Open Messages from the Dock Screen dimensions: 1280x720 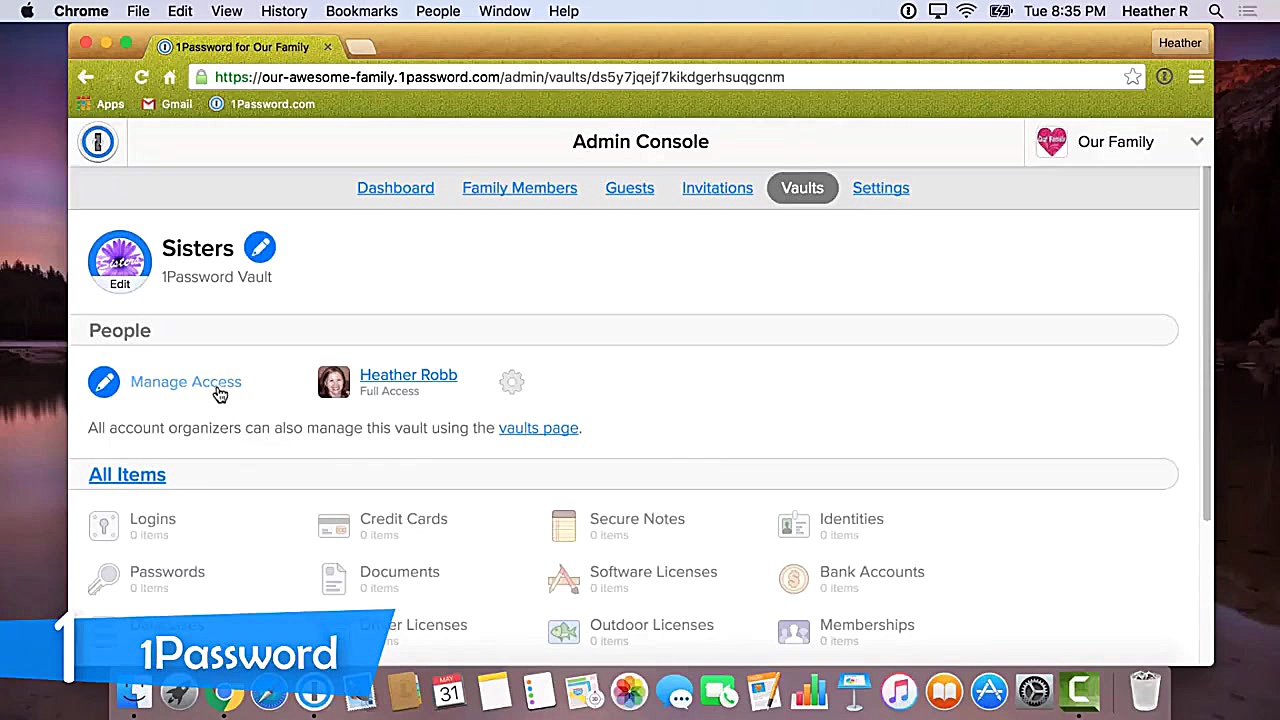pyautogui.click(x=674, y=691)
